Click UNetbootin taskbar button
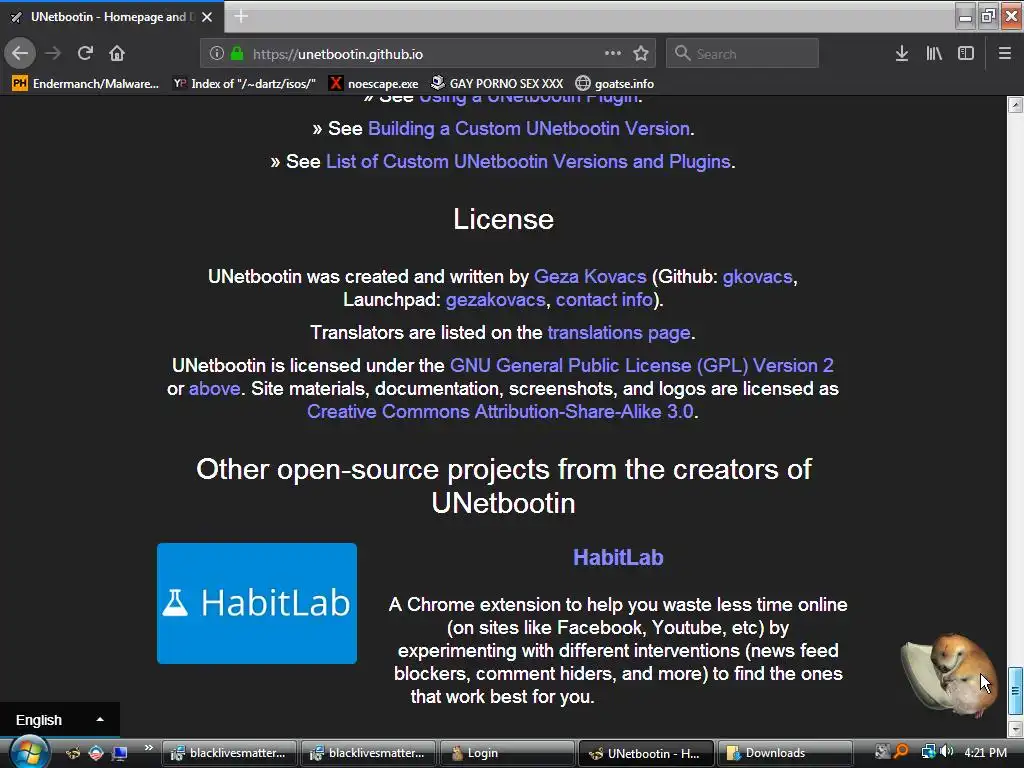 645,753
